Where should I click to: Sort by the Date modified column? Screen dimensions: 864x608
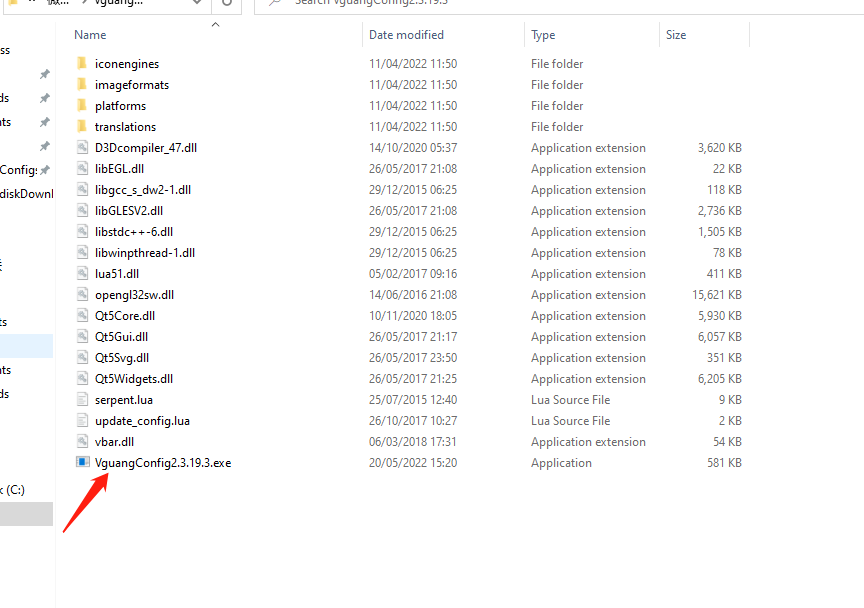(x=406, y=35)
